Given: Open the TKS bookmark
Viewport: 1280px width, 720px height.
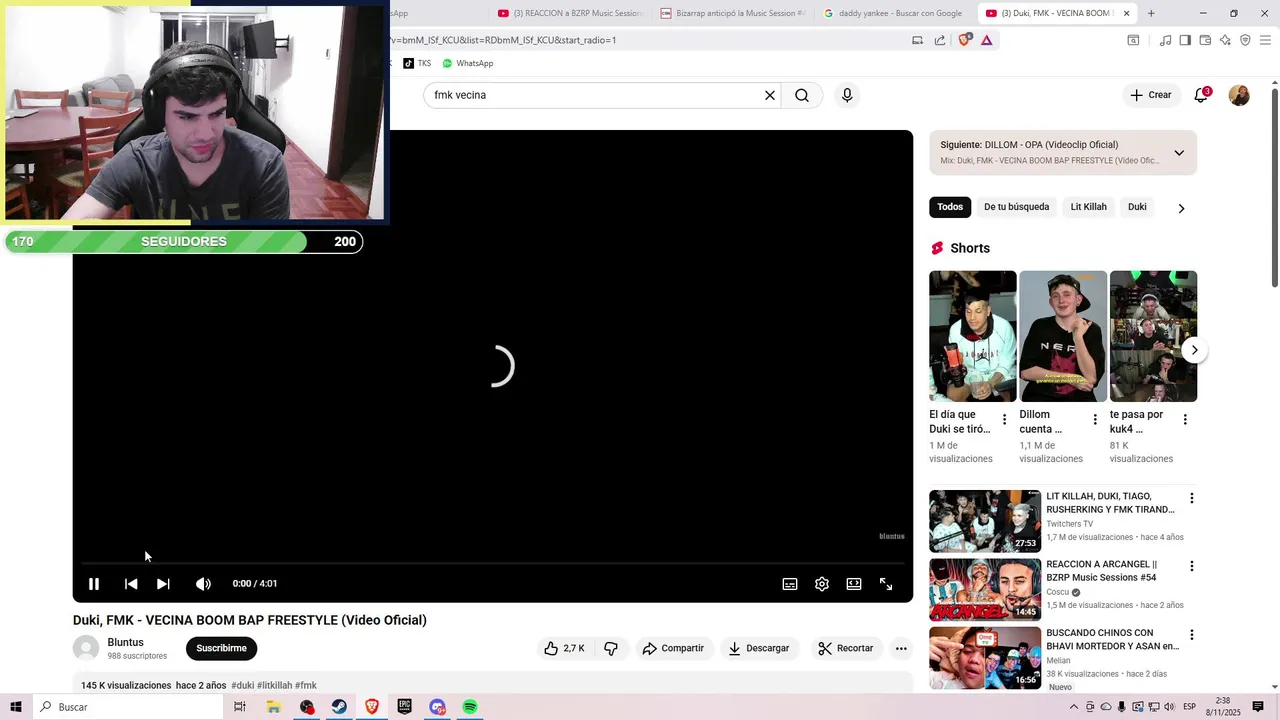Looking at the screenshot, I should (417, 63).
